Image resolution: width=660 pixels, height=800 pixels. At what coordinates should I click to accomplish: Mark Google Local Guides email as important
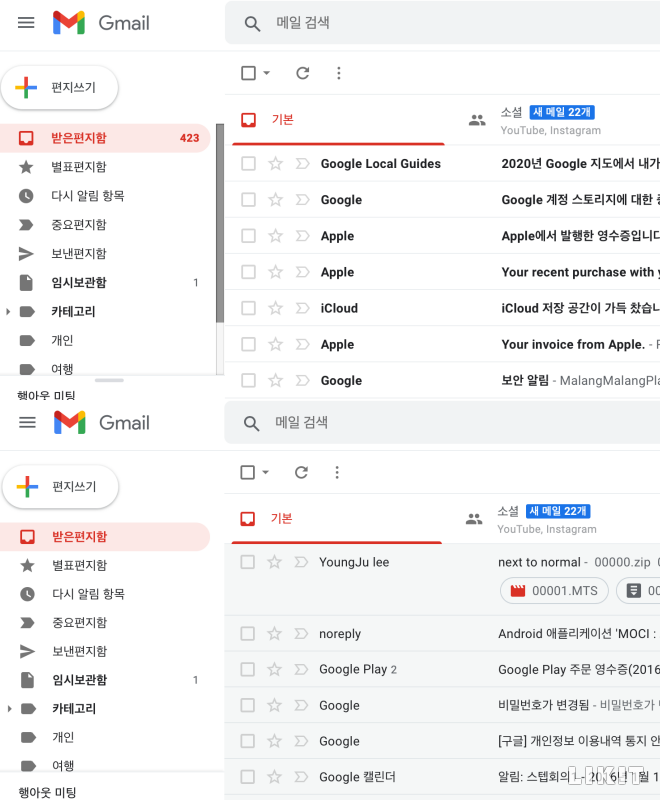(302, 163)
